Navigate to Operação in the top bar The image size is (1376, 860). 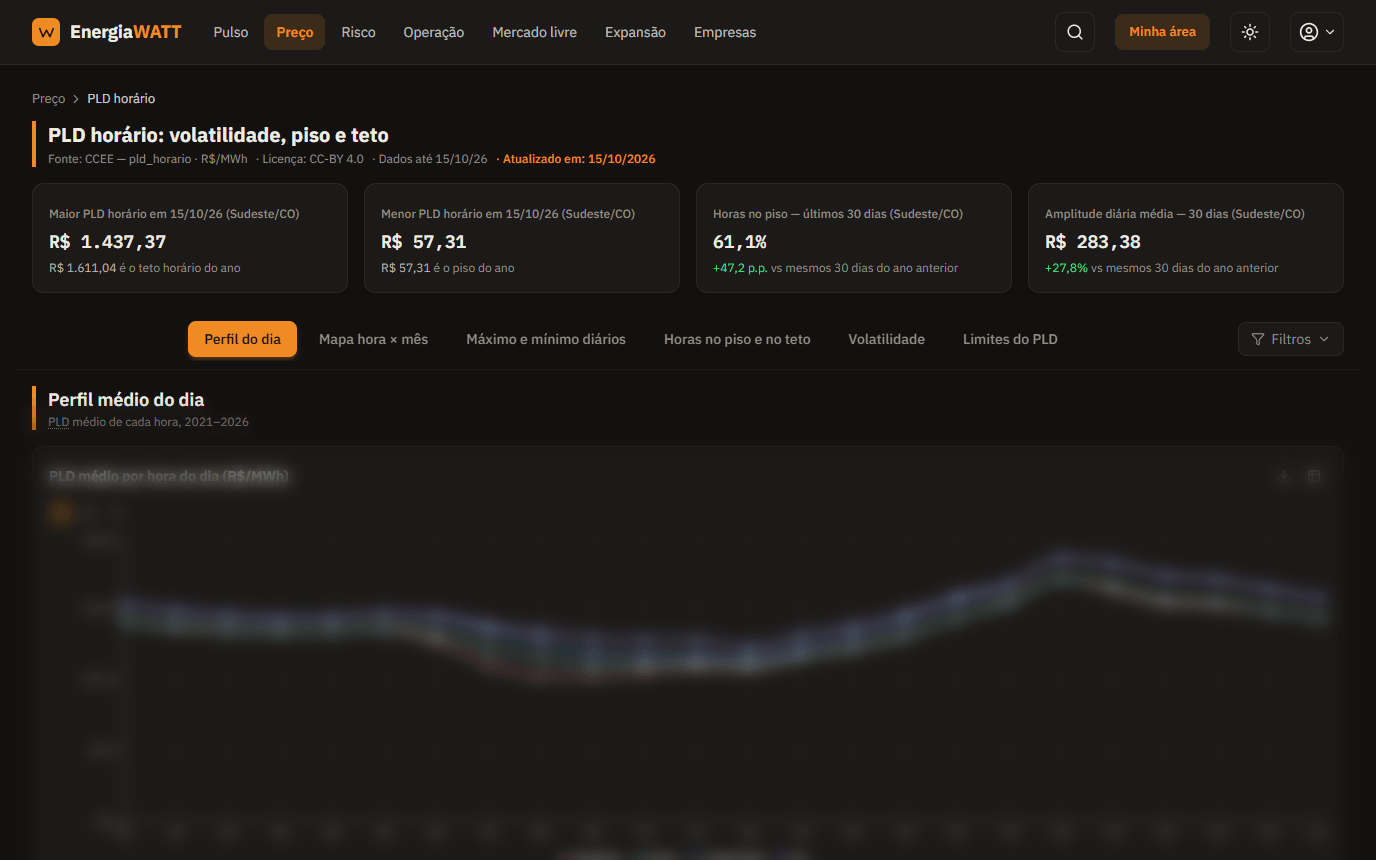pos(434,32)
